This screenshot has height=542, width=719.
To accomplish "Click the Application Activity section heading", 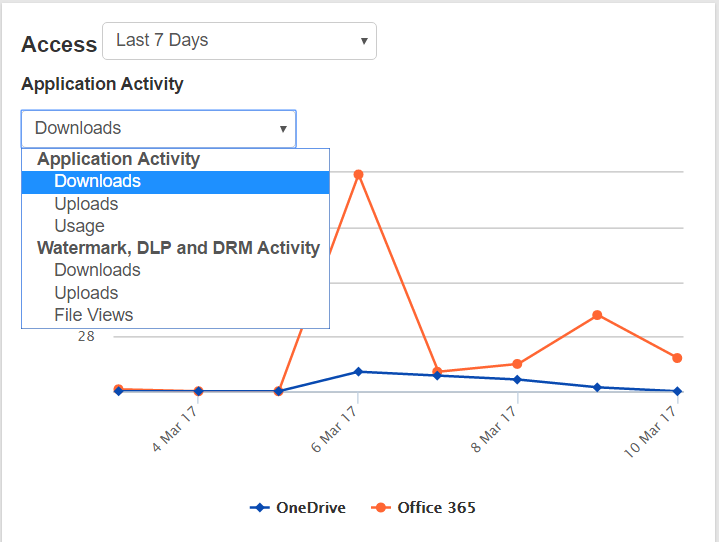I will (x=102, y=84).
